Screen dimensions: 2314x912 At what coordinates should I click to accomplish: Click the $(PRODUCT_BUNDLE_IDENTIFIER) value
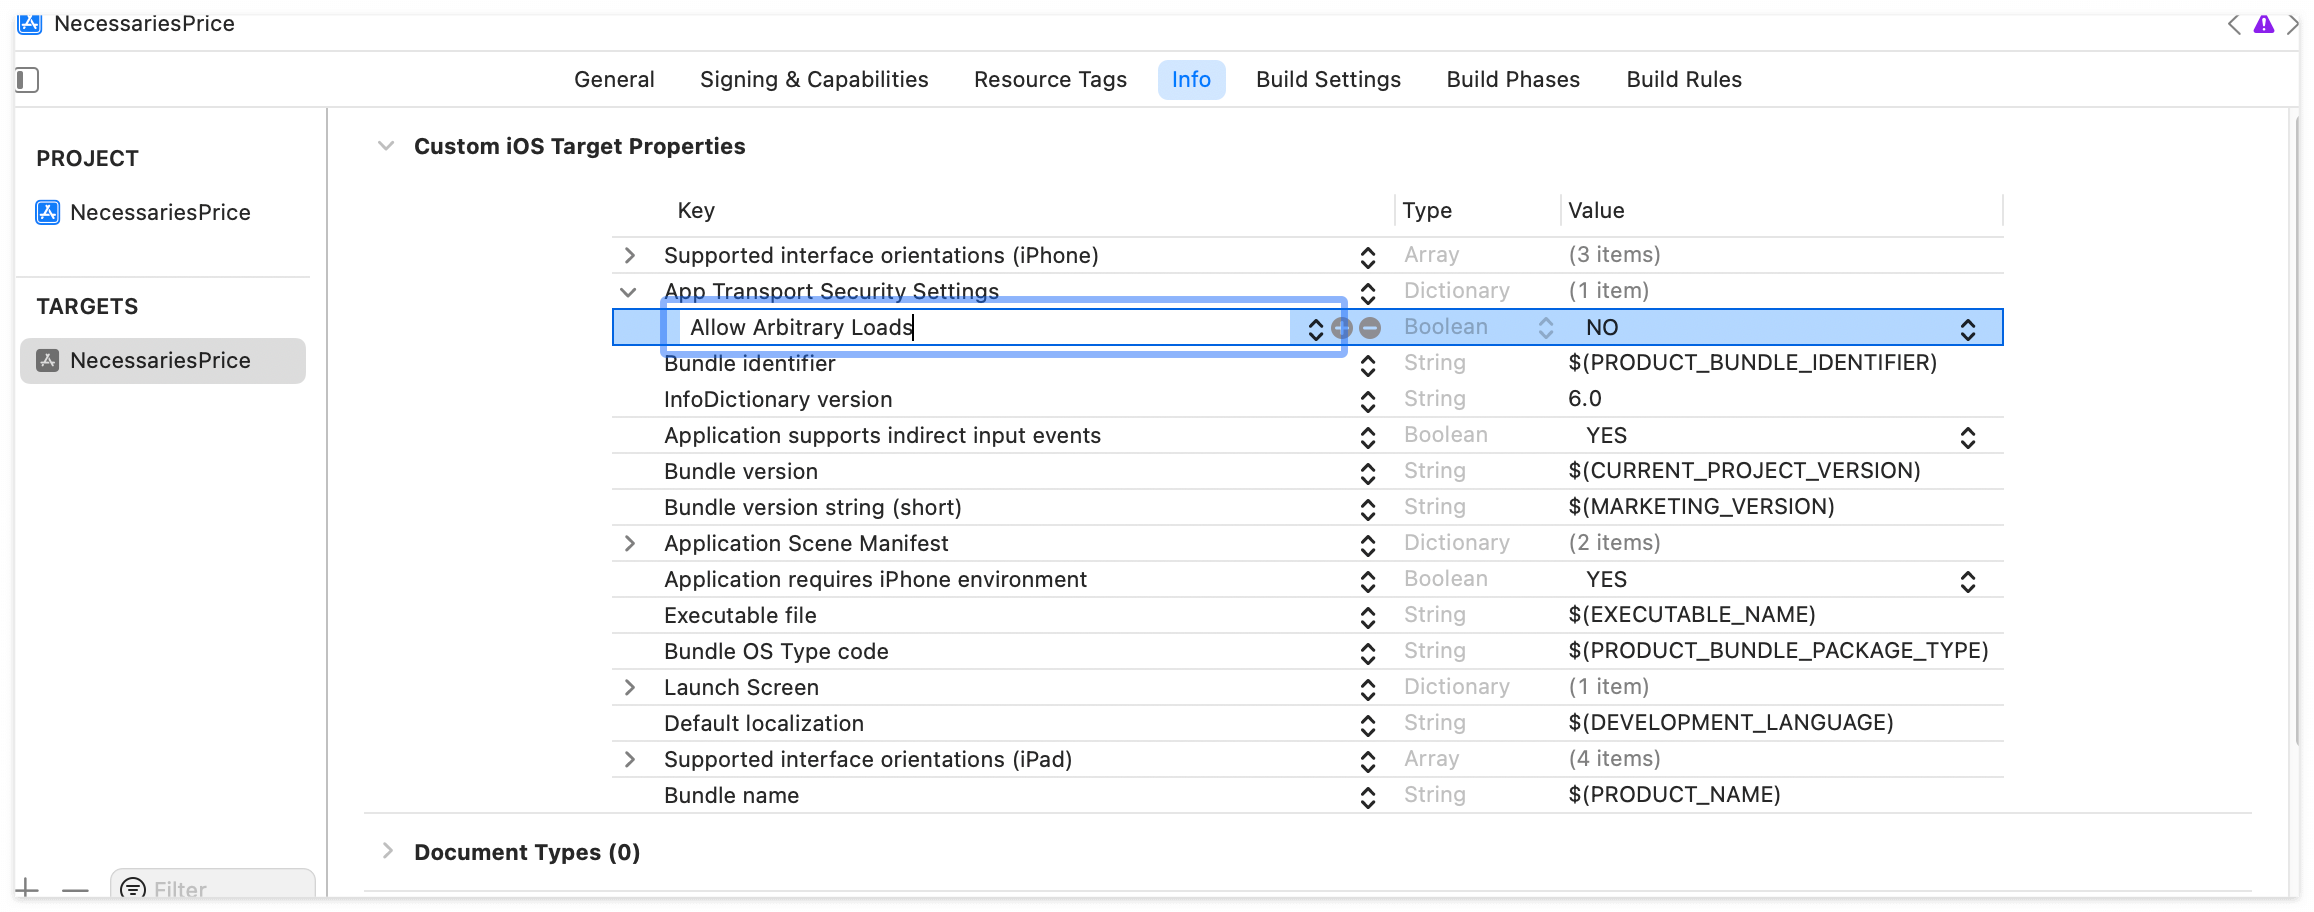point(1752,362)
